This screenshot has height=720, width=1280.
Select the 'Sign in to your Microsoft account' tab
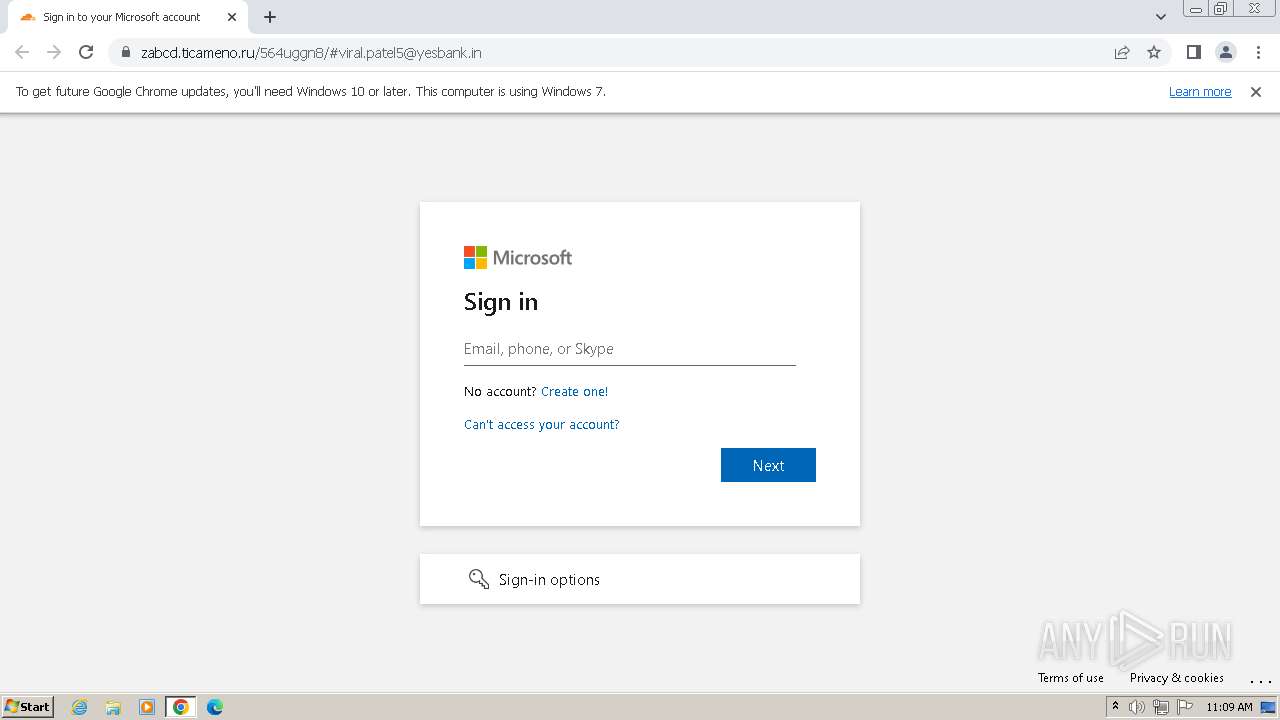click(x=127, y=17)
